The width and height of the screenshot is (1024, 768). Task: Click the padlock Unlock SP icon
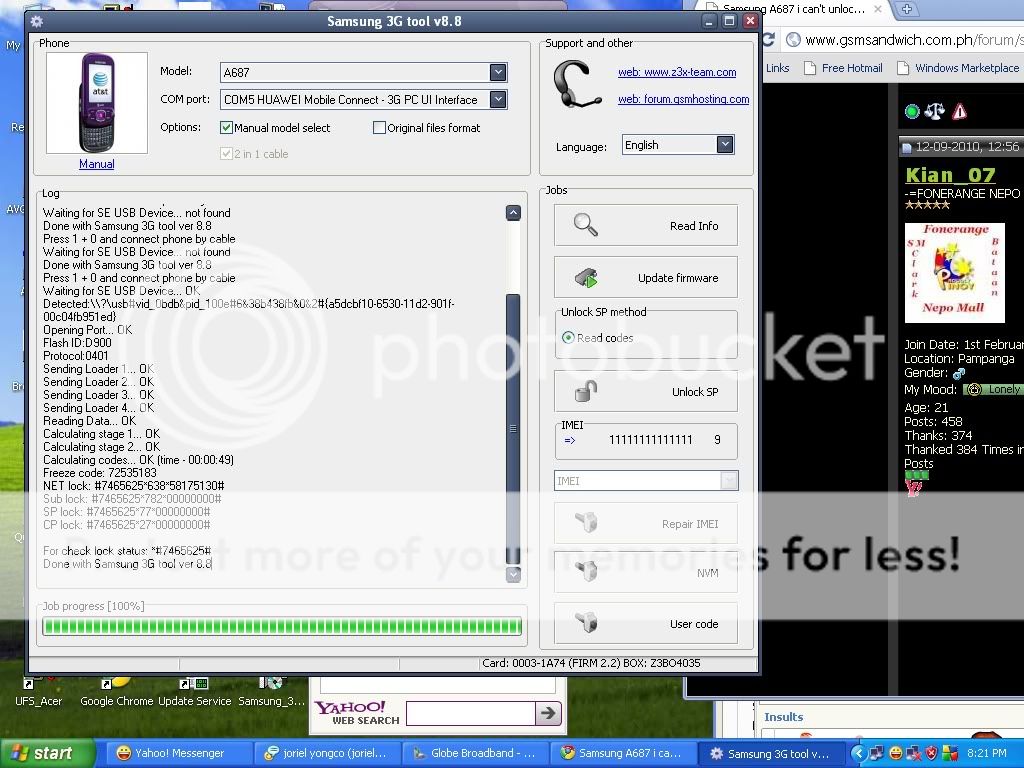[586, 391]
